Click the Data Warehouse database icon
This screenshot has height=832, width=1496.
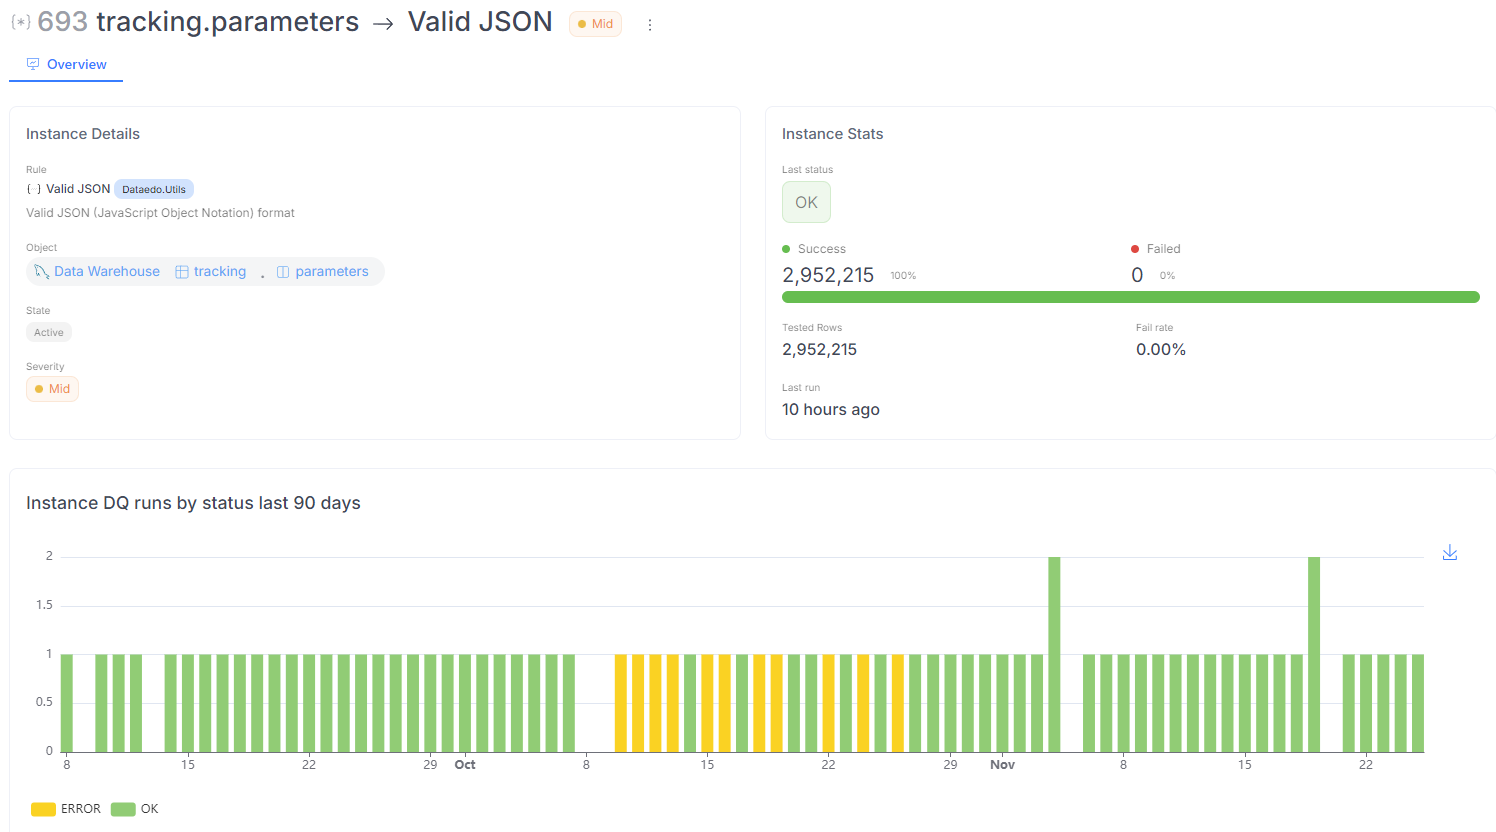[42, 272]
